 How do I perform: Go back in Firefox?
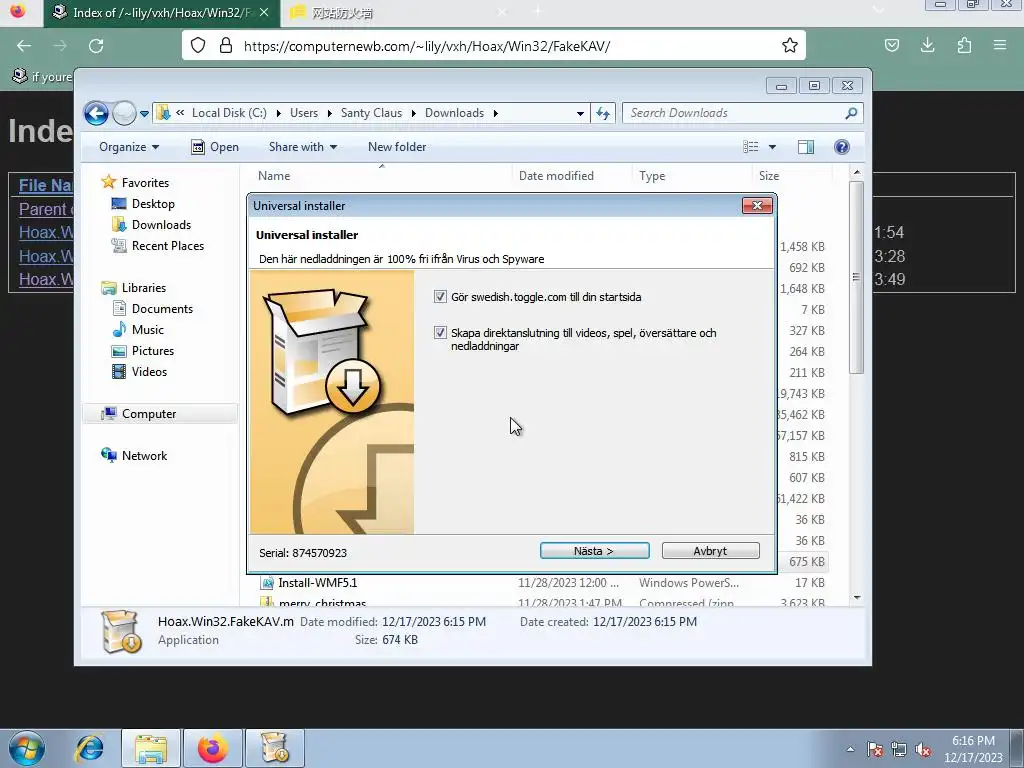tap(24, 46)
